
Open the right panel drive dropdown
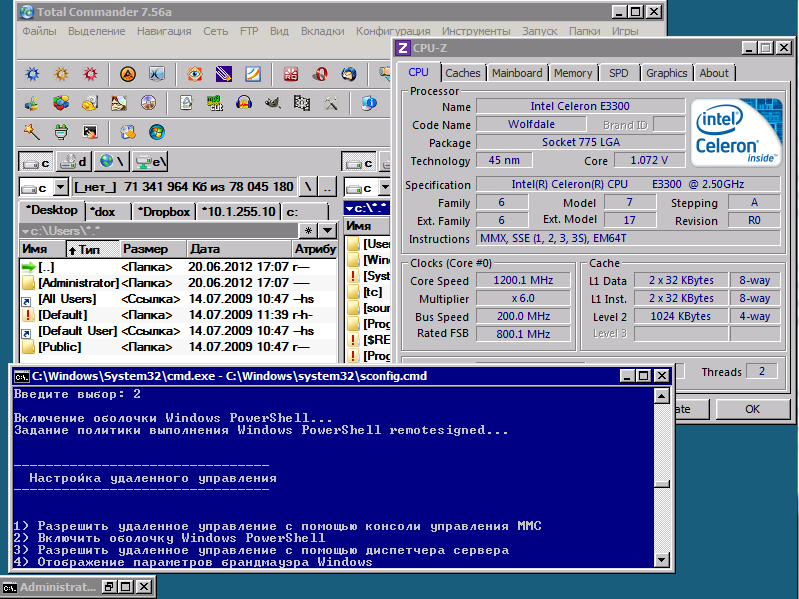[385, 187]
